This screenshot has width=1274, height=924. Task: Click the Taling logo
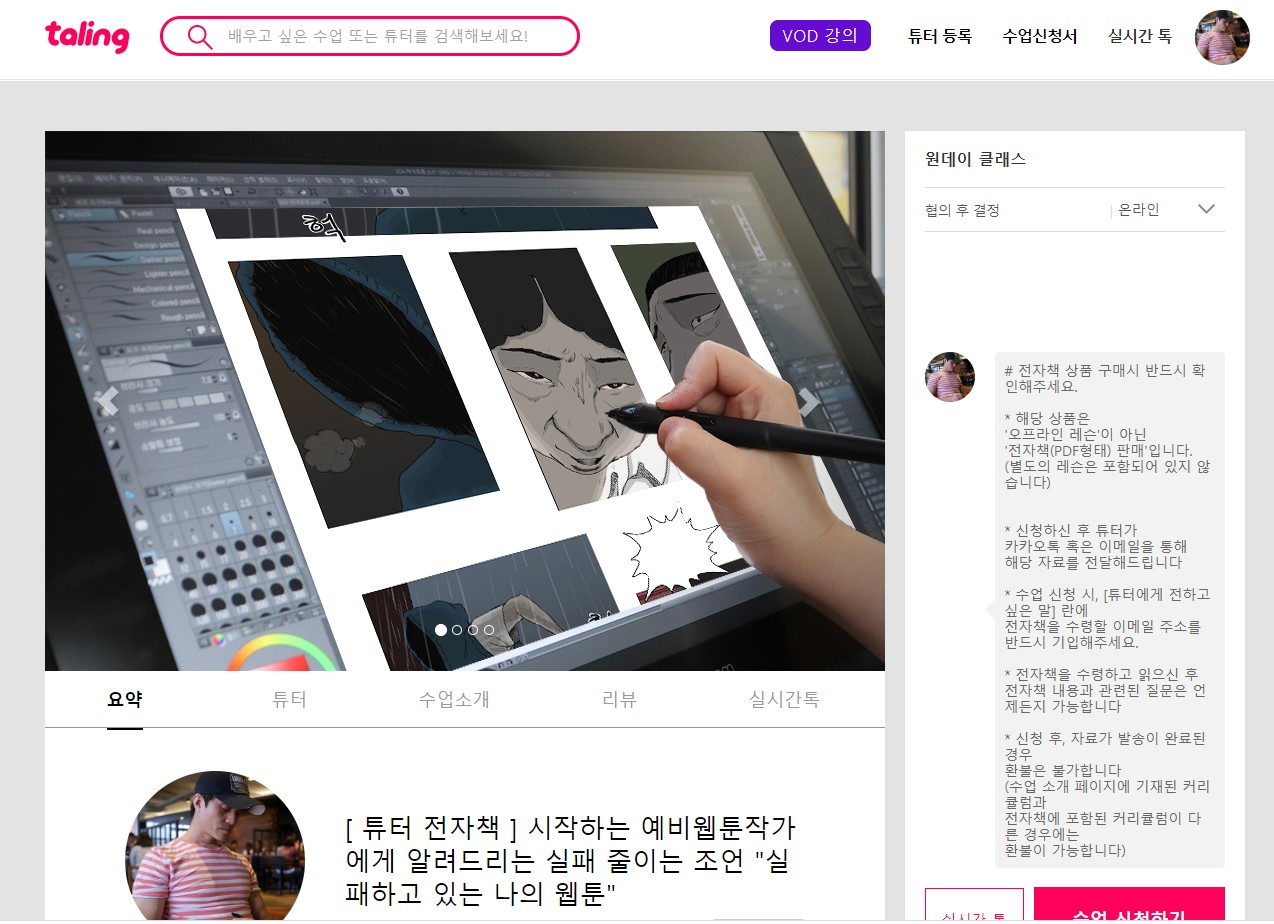[x=86, y=36]
